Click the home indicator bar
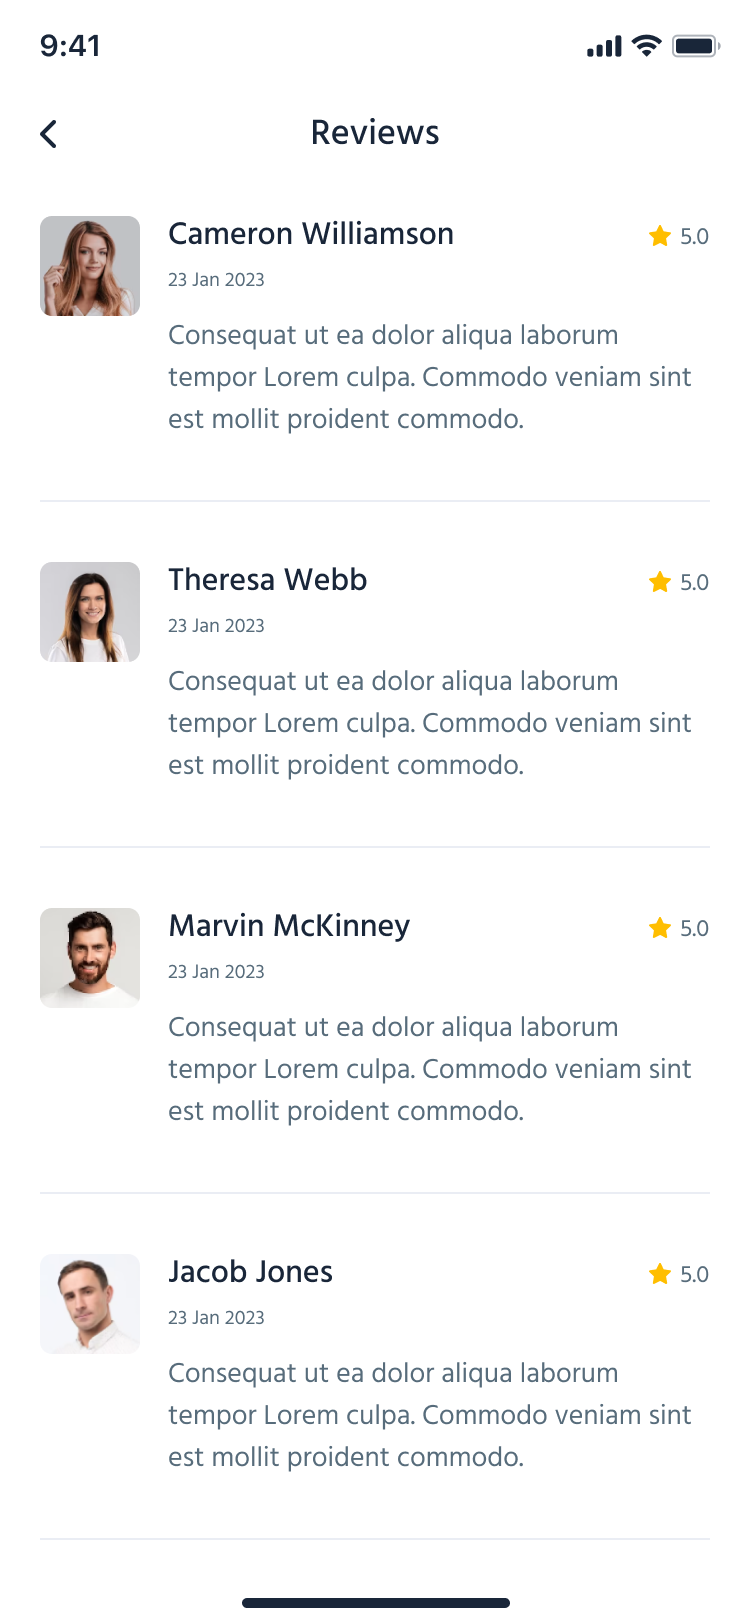 375,1603
